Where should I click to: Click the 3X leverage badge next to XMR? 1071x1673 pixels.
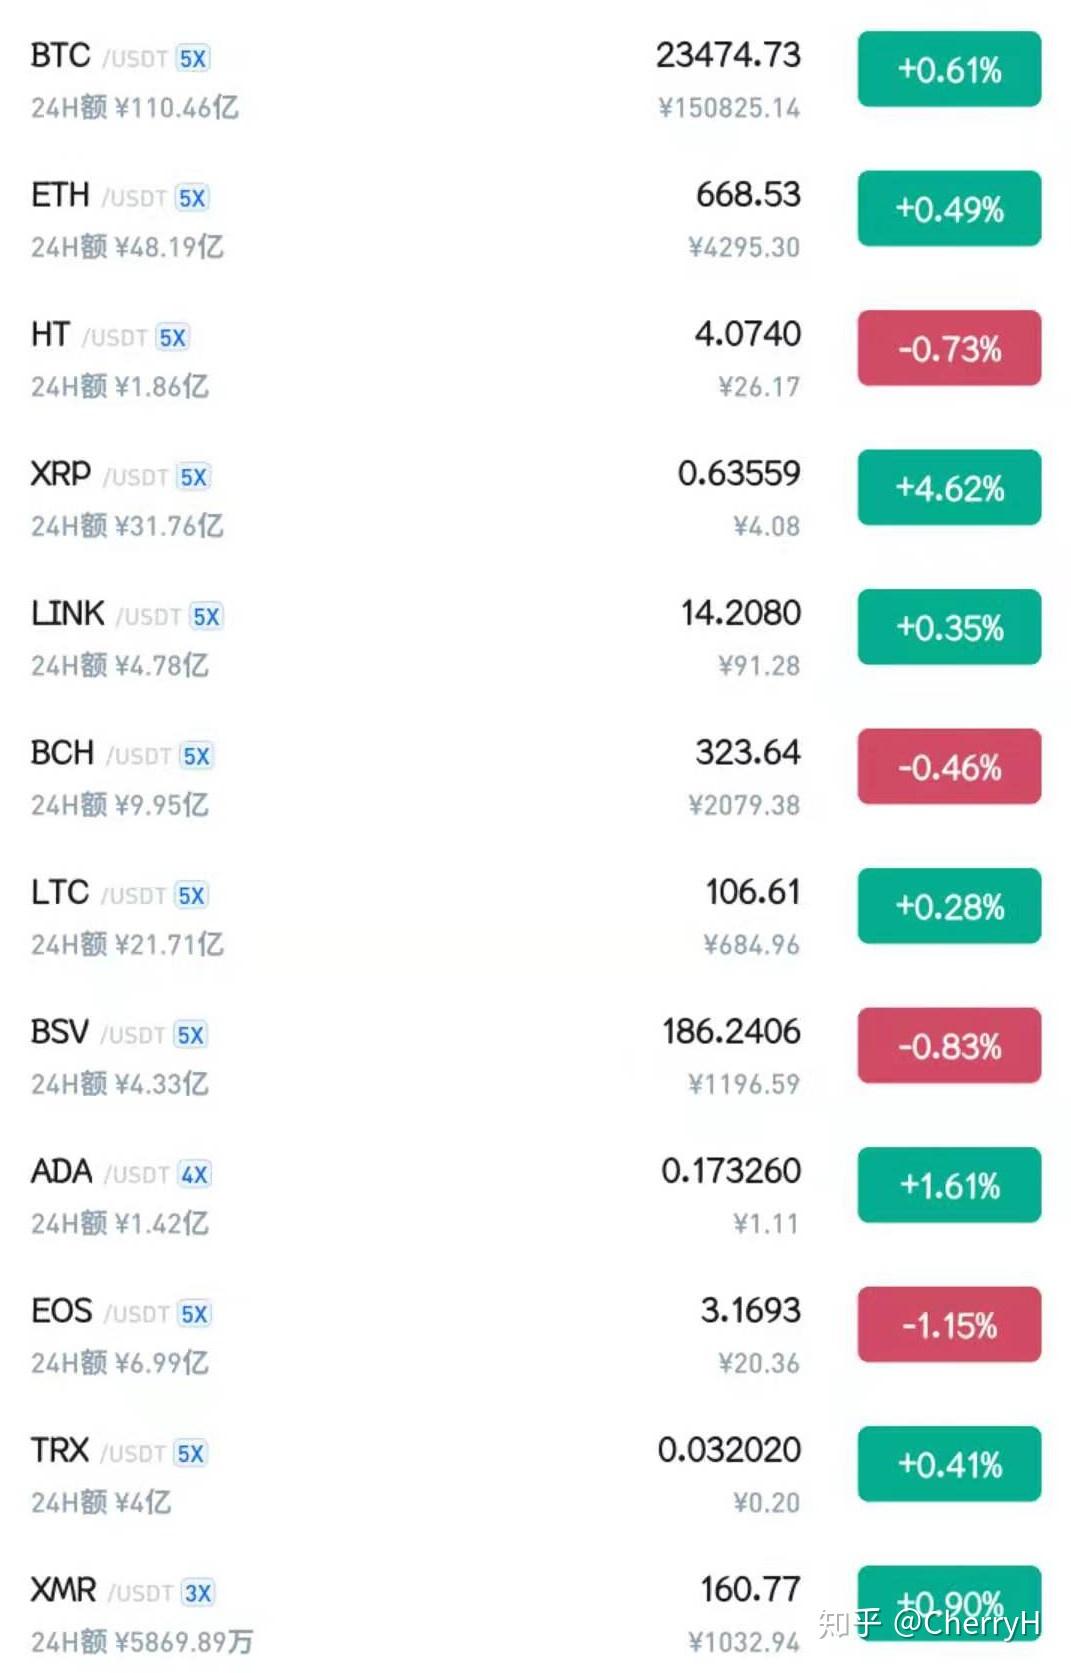pos(197,1593)
